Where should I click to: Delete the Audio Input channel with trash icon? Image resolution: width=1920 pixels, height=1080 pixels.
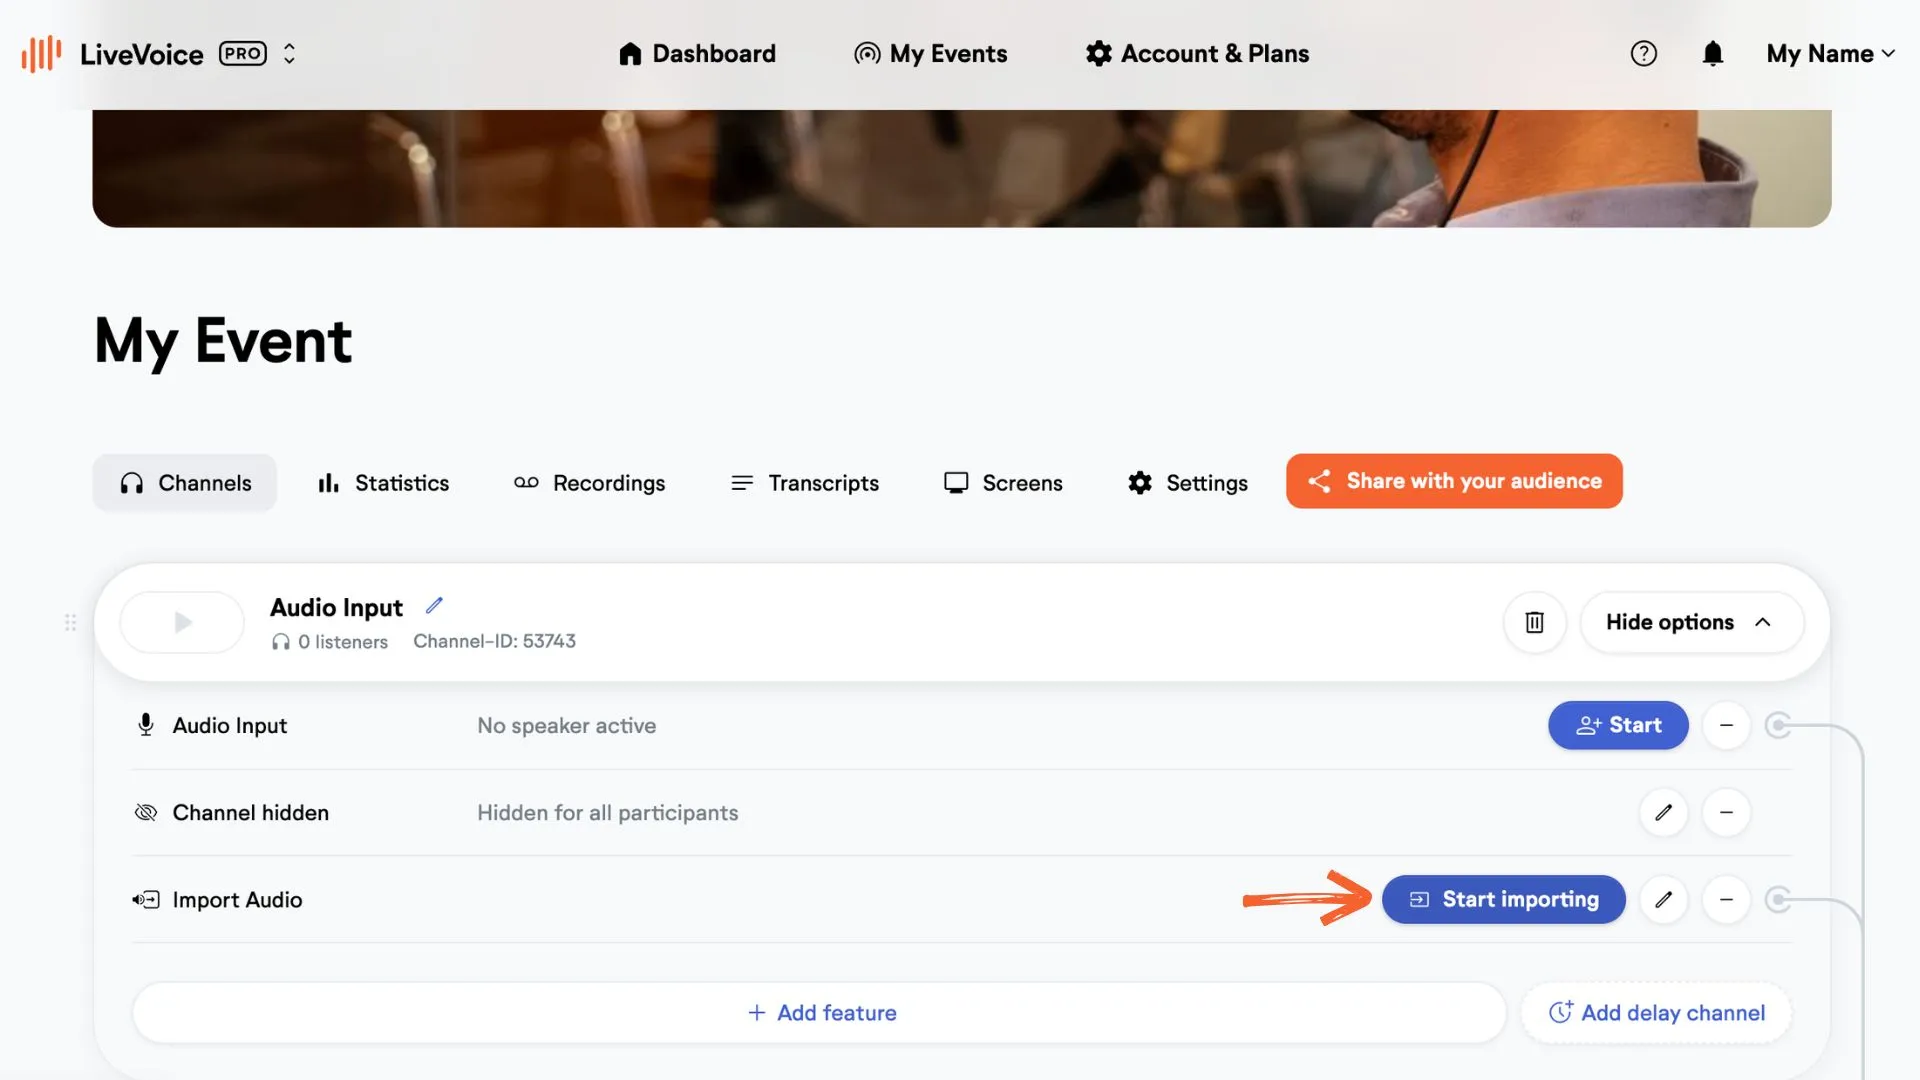click(1534, 622)
